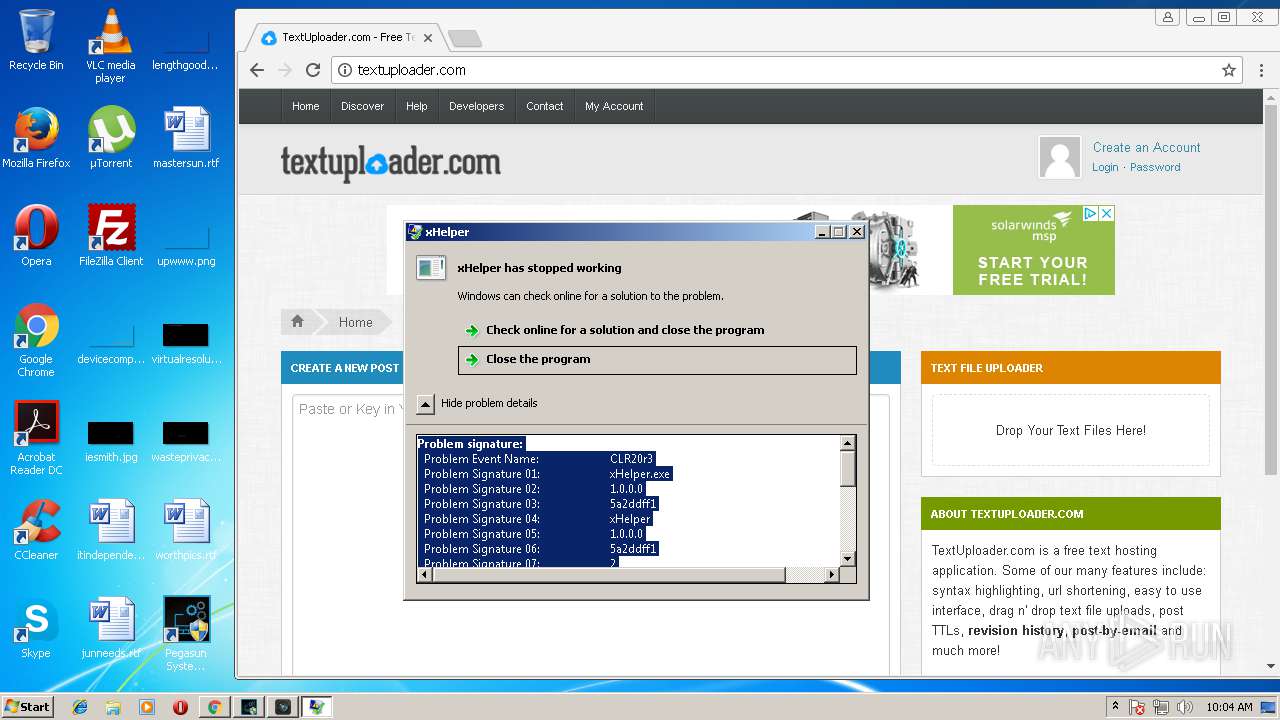Open a new Chrome tab

(464, 39)
